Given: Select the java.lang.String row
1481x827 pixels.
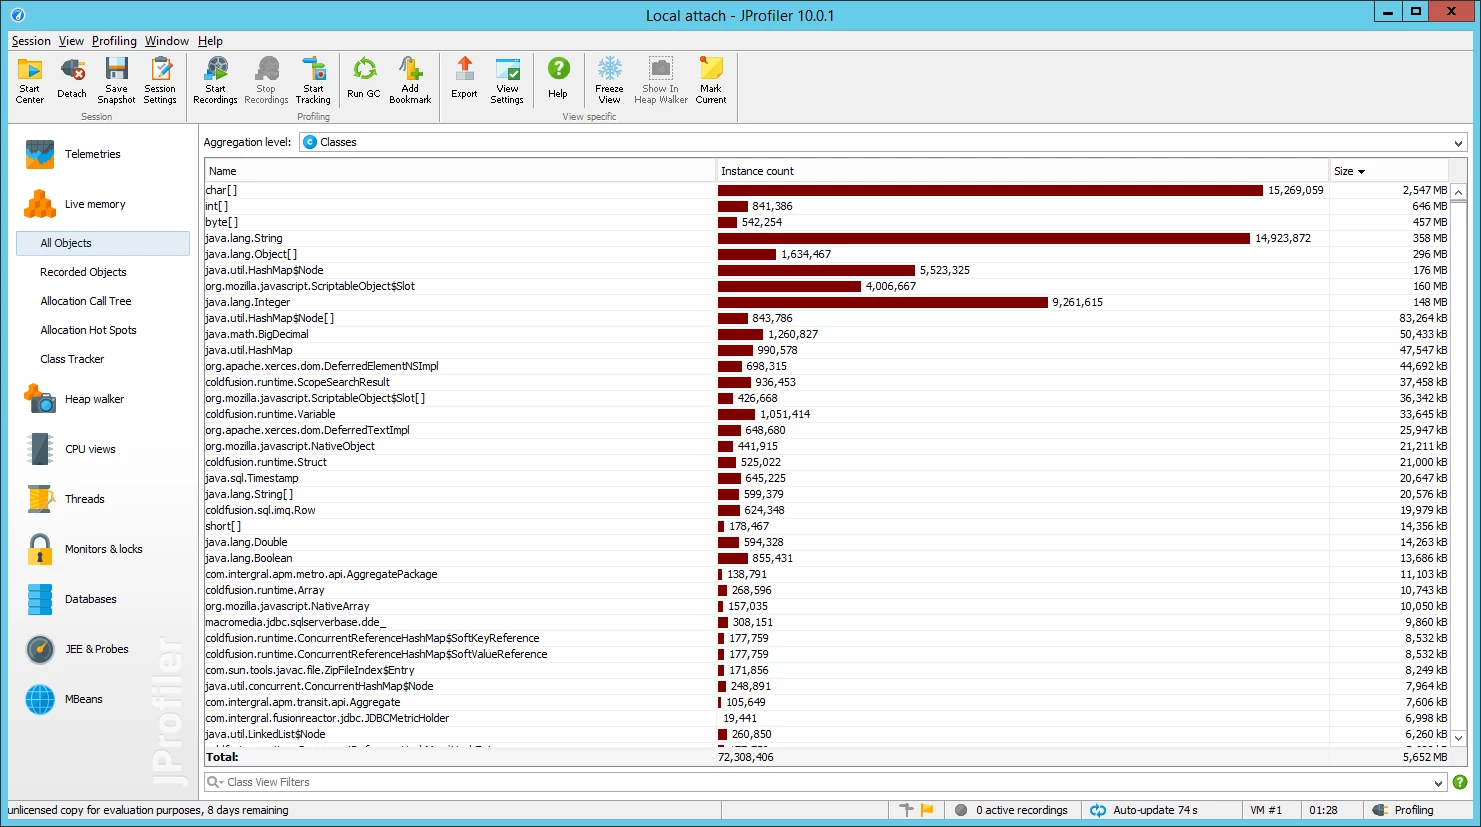Looking at the screenshot, I should pyautogui.click(x=827, y=238).
